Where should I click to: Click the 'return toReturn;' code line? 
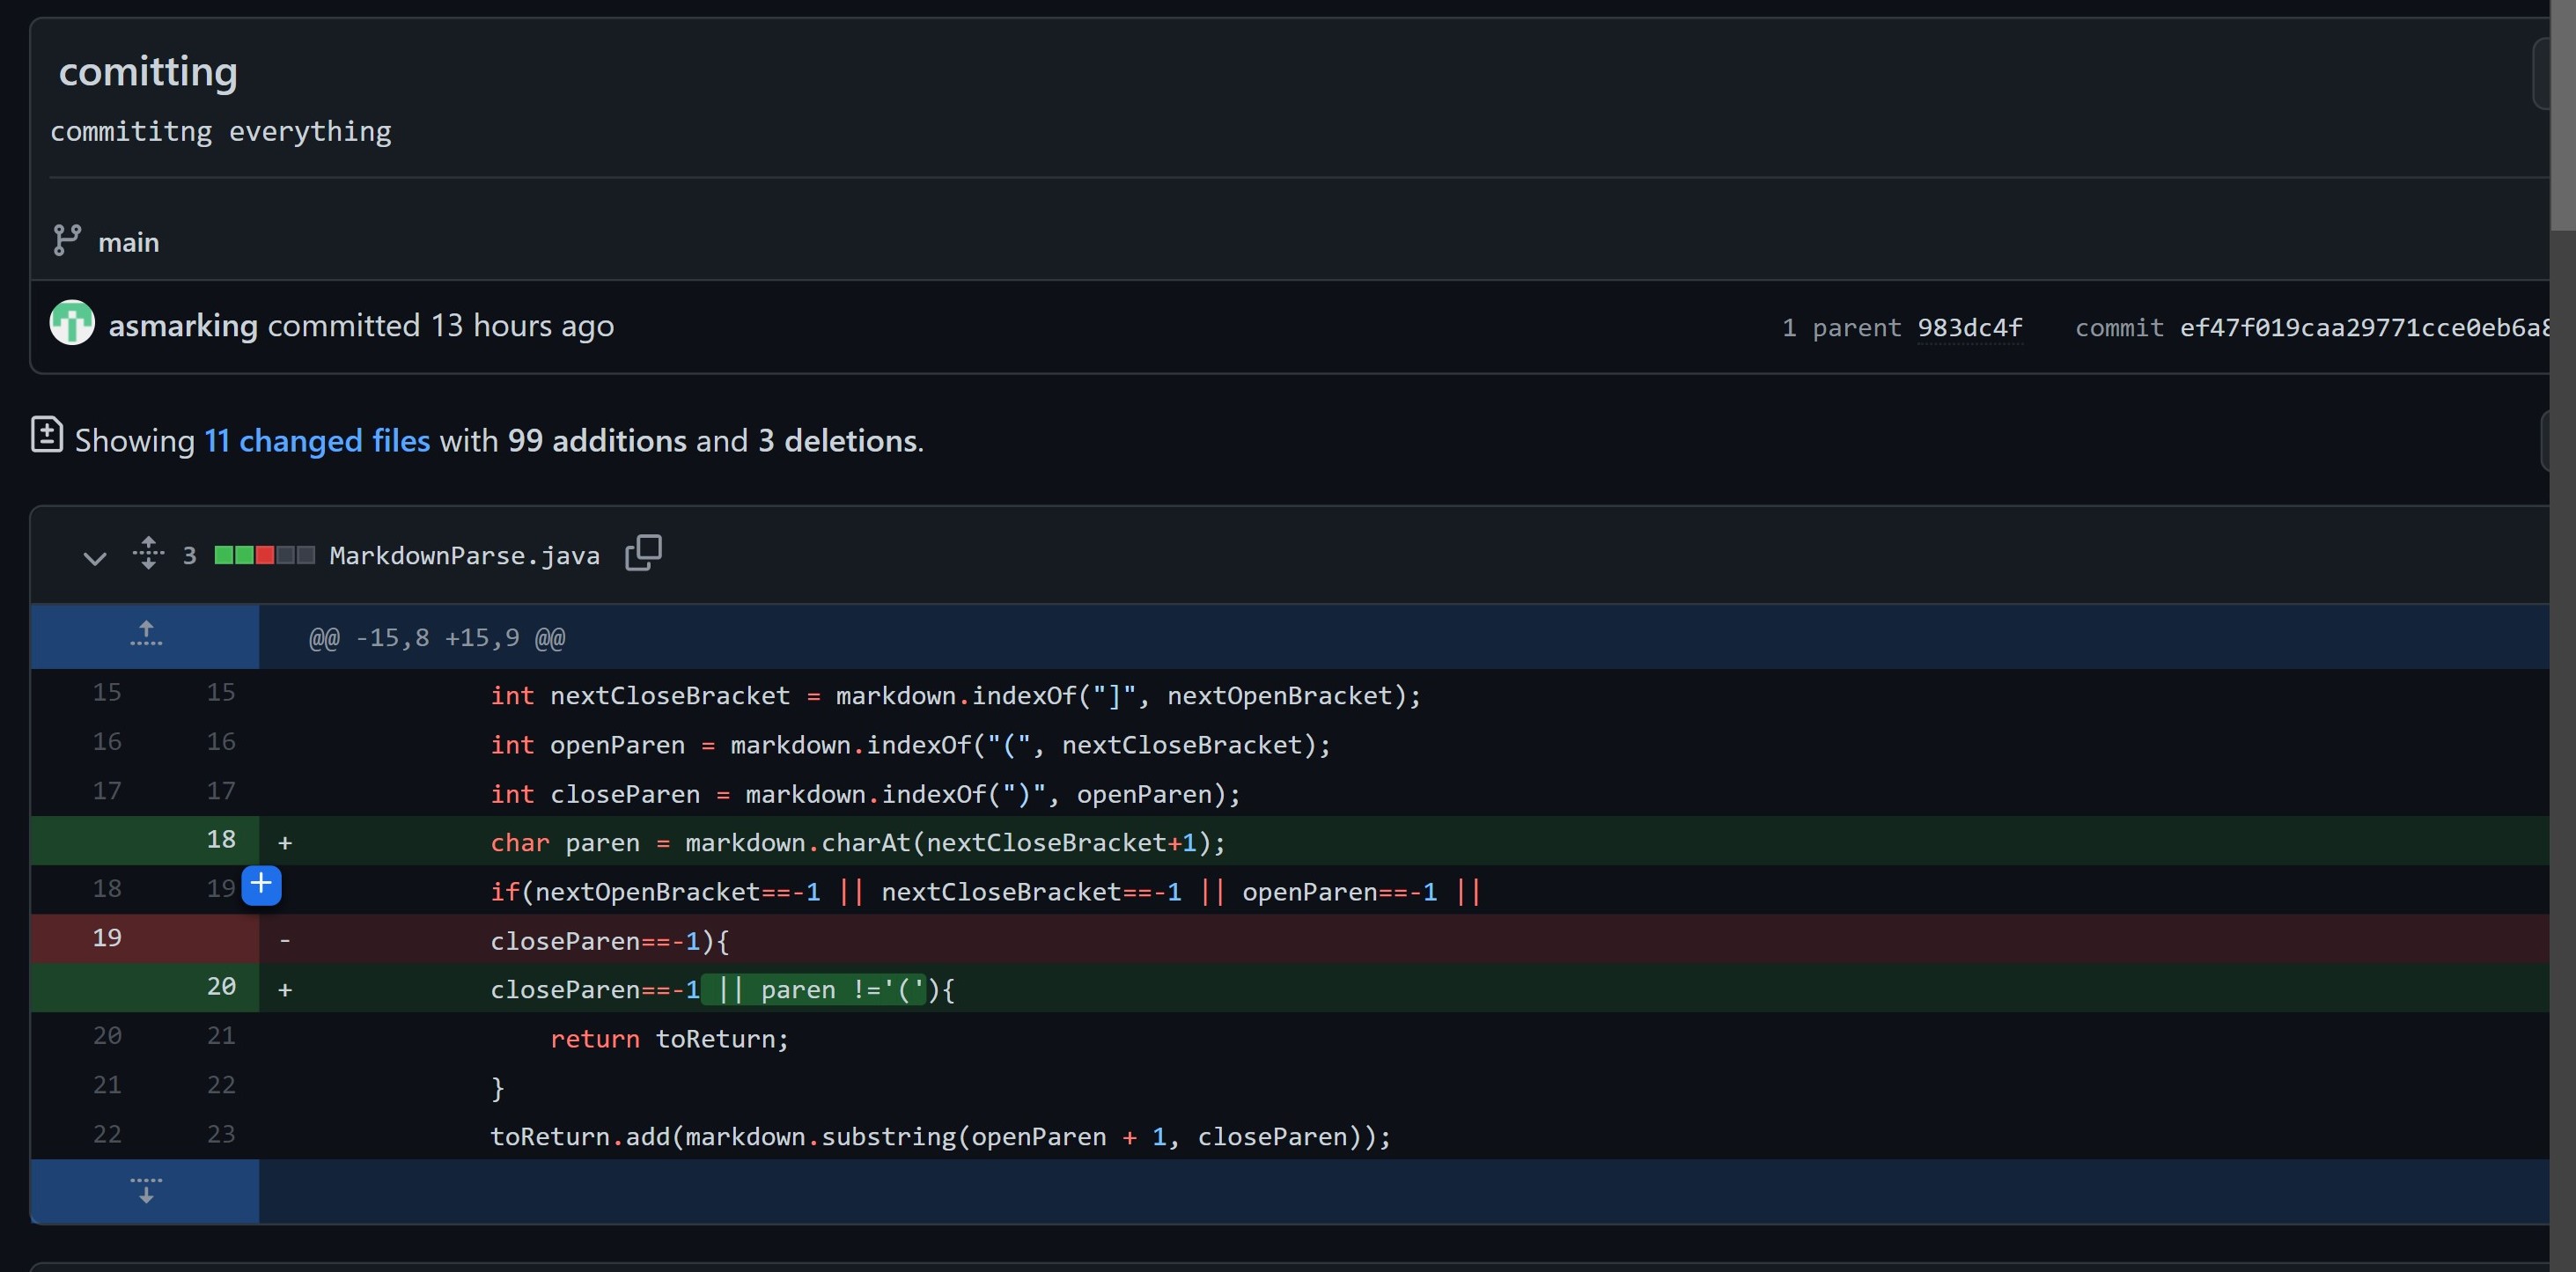[x=669, y=1038]
